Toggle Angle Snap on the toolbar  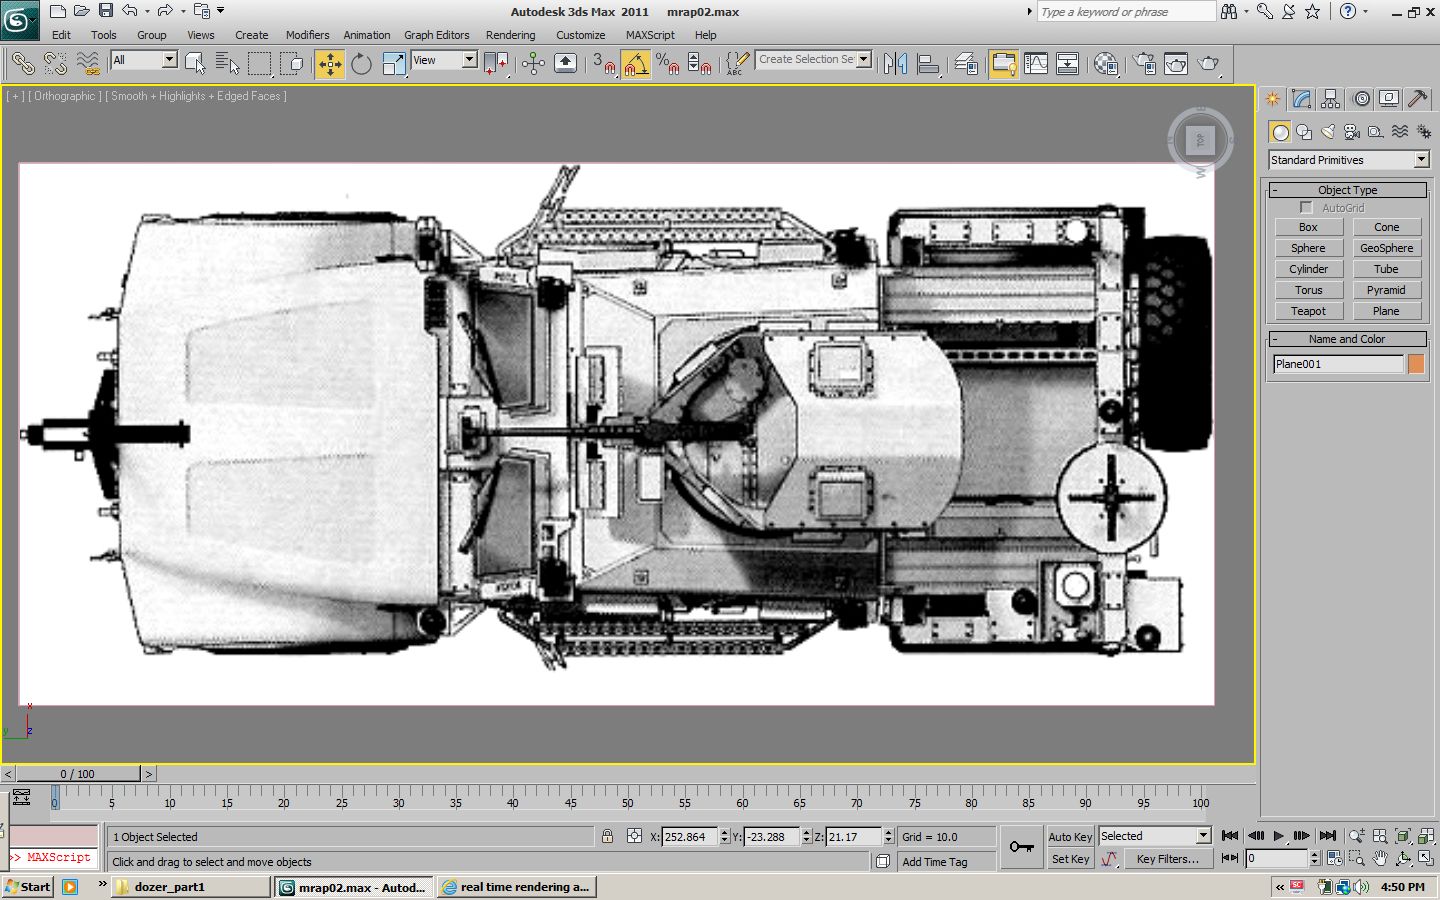click(x=636, y=64)
